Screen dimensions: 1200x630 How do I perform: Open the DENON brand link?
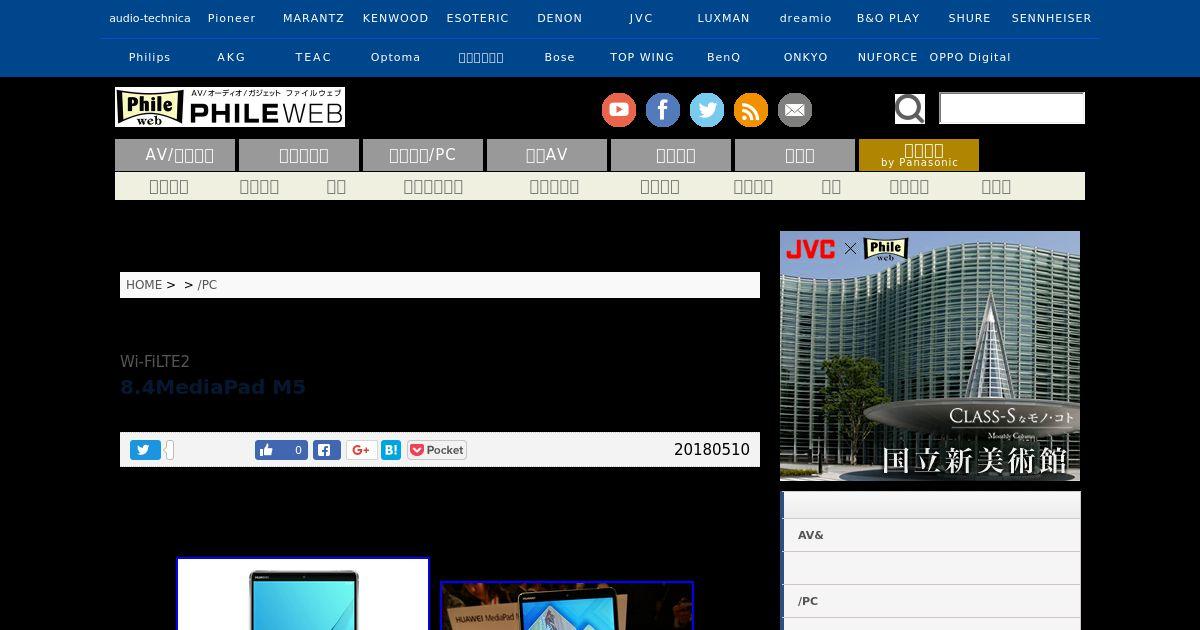click(x=560, y=18)
